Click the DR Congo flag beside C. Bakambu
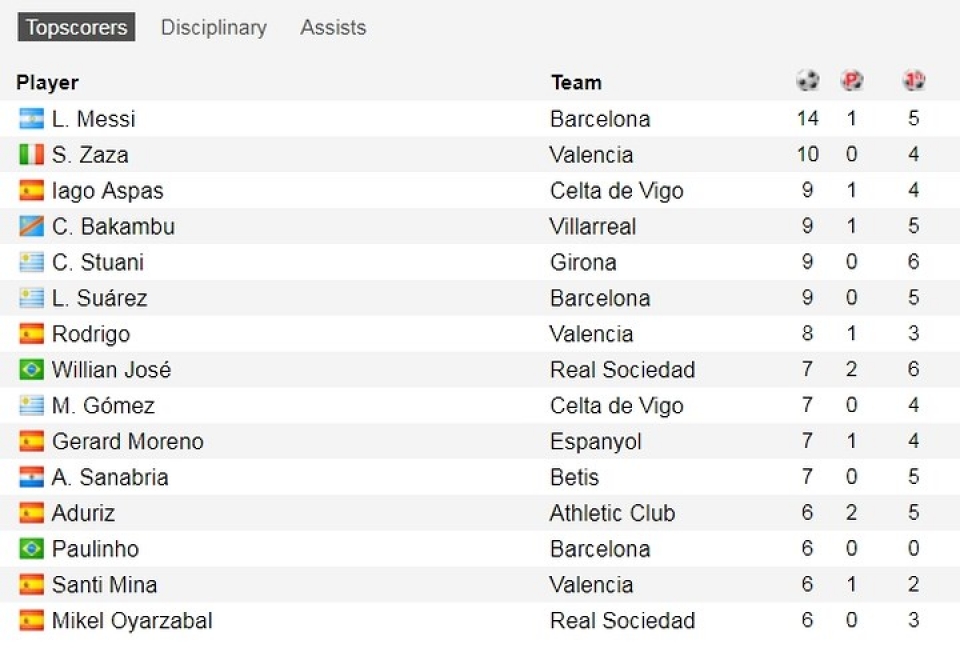 click(x=31, y=227)
